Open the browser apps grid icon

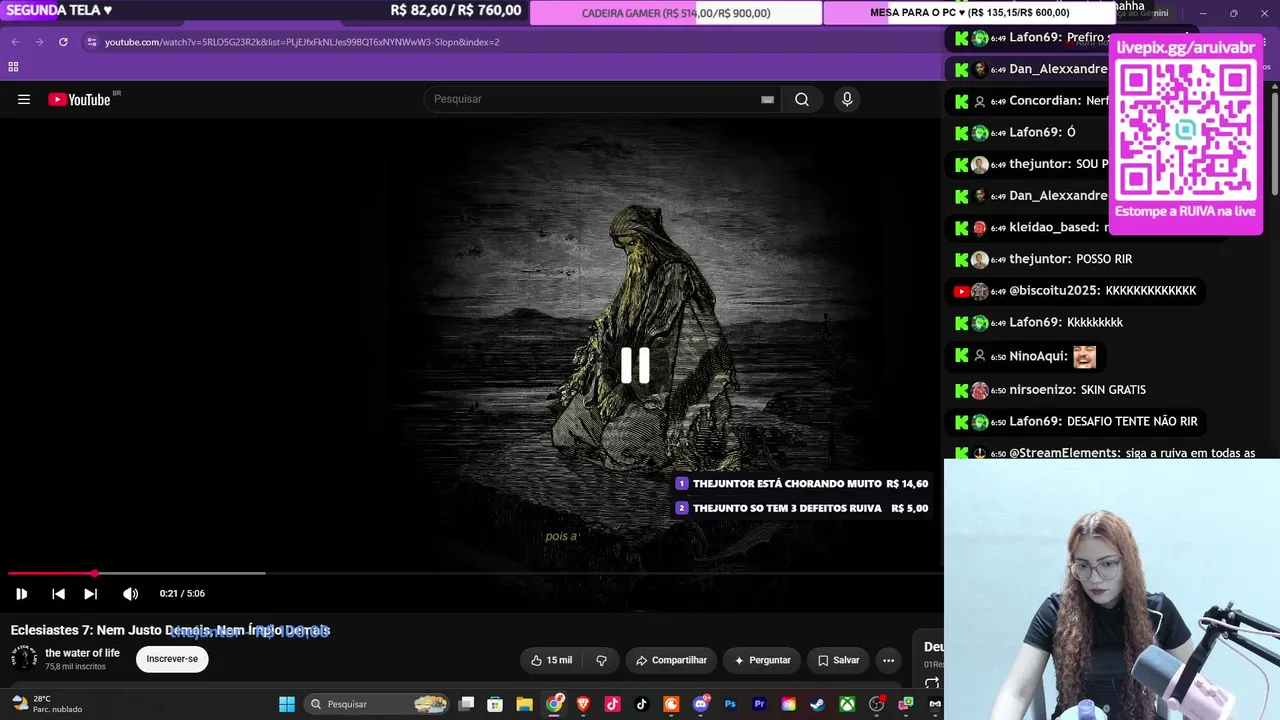pyautogui.click(x=13, y=67)
